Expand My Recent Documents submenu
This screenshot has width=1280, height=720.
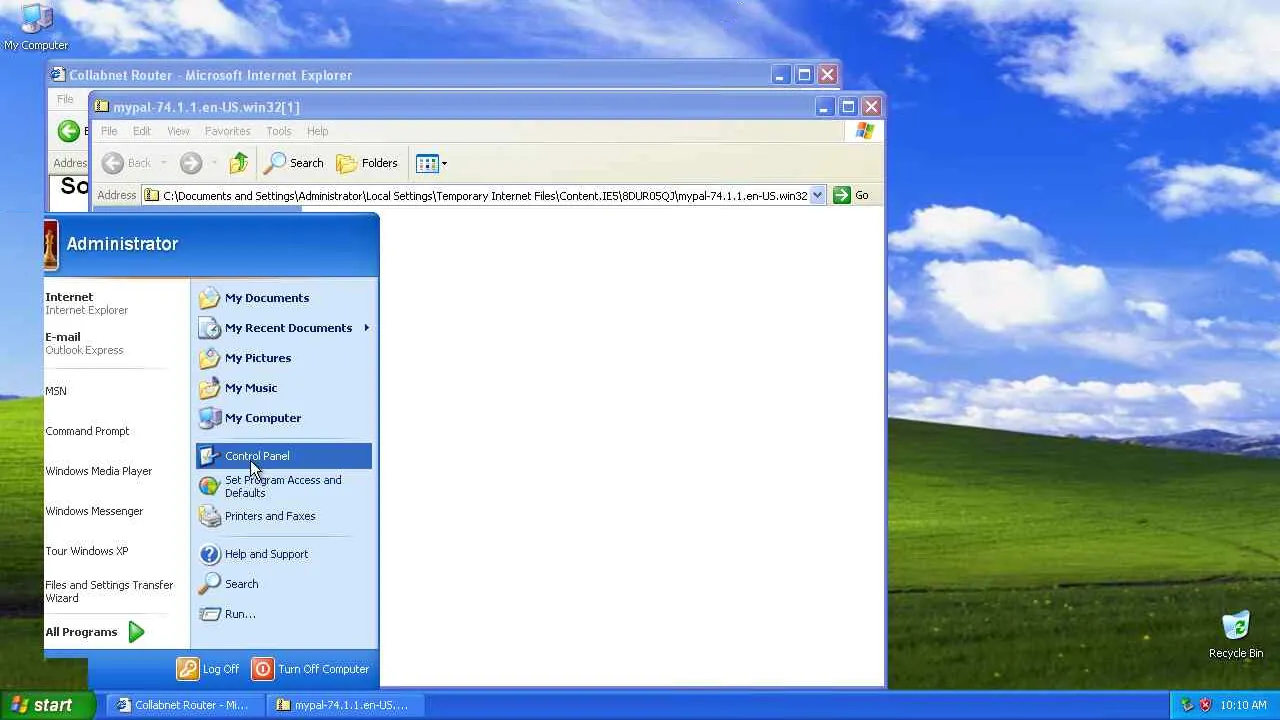tap(284, 328)
